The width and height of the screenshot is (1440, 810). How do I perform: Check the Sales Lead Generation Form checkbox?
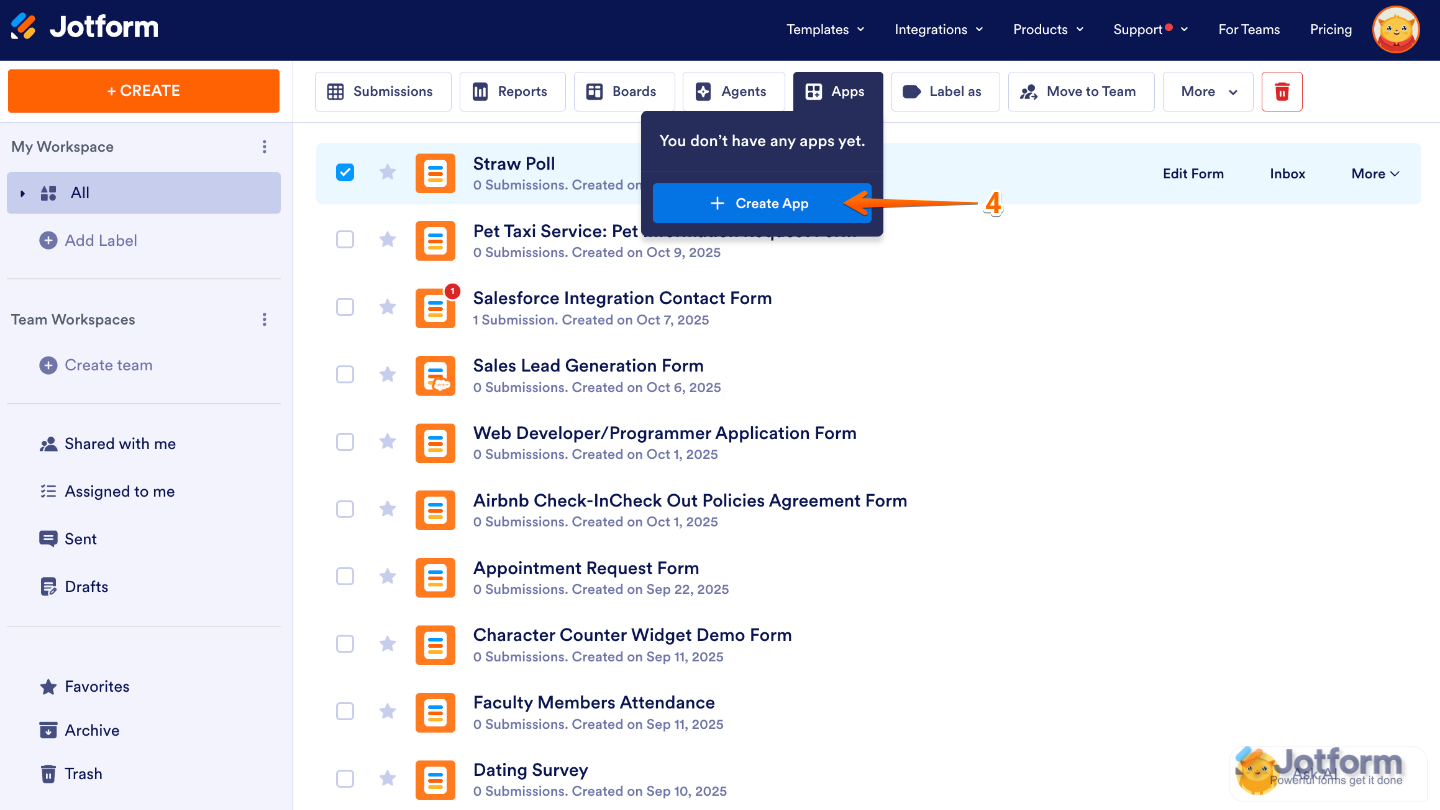[345, 374]
